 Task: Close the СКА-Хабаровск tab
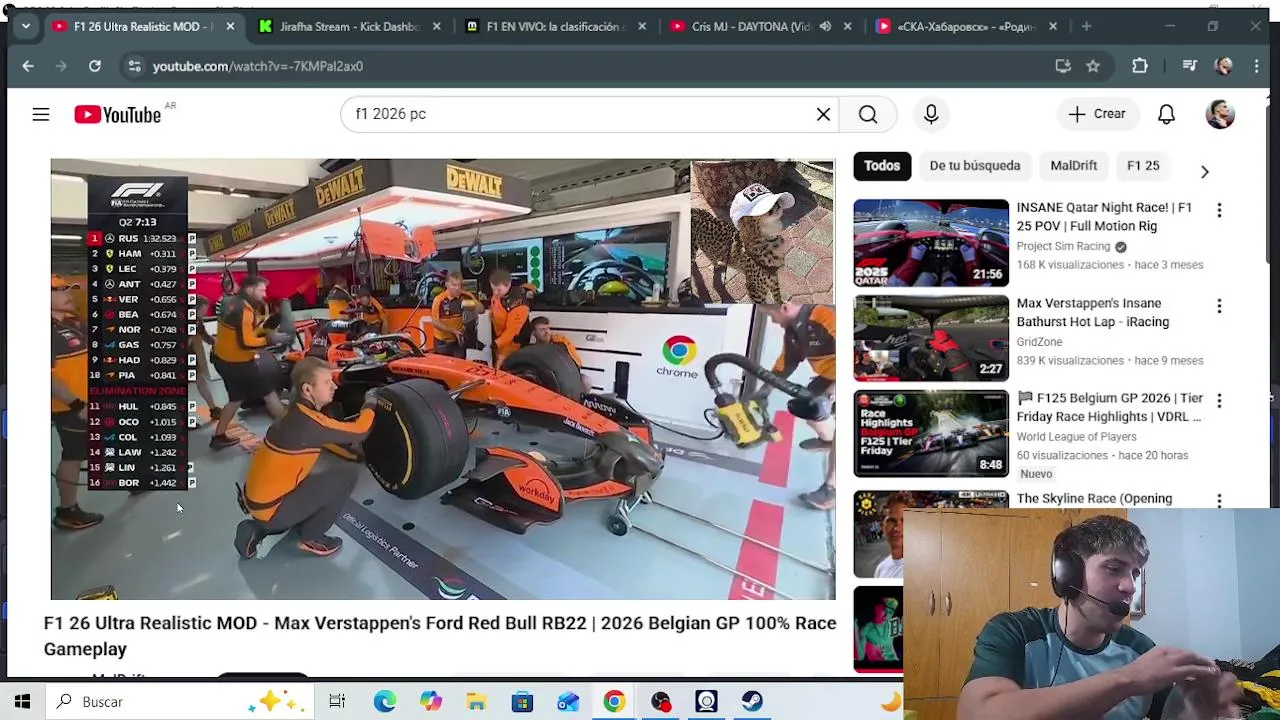point(1053,27)
